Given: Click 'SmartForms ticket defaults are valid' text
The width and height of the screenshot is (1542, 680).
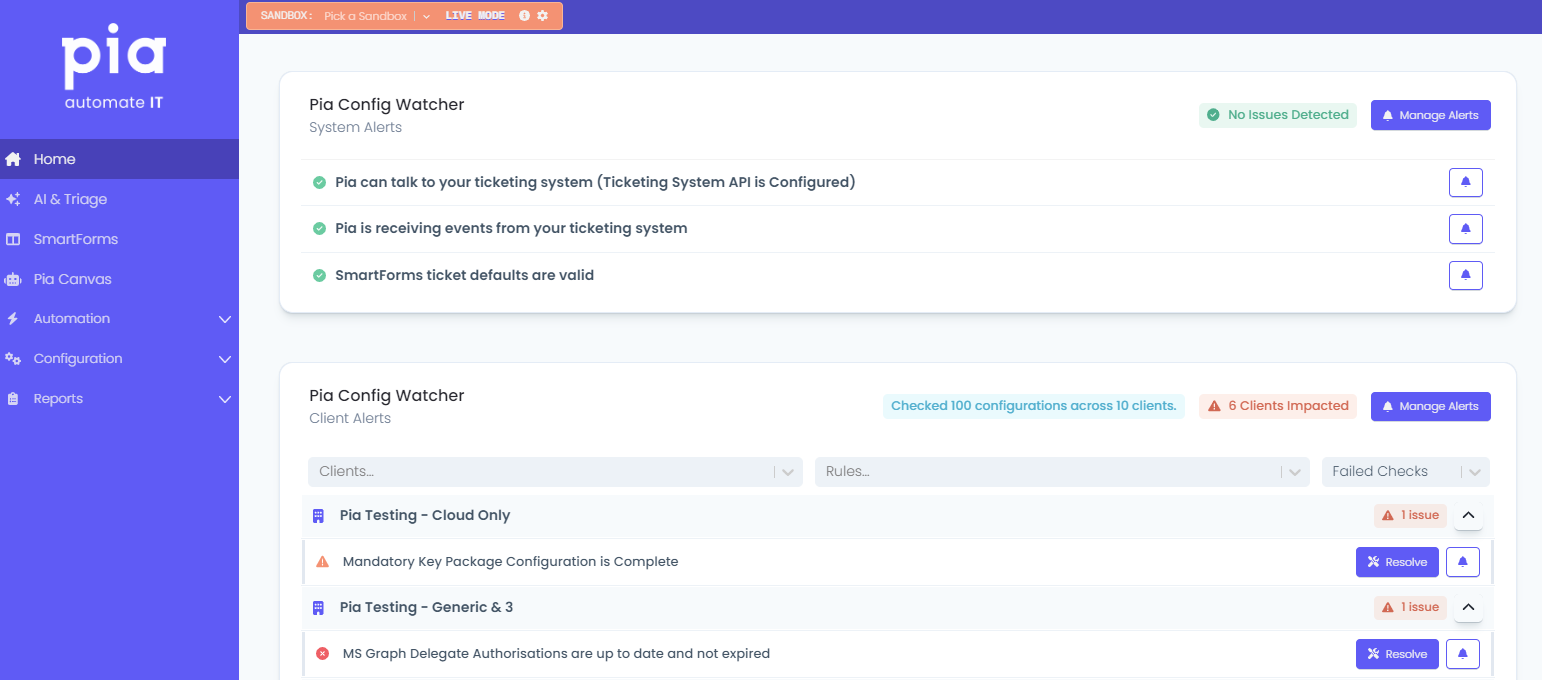Looking at the screenshot, I should click(464, 275).
